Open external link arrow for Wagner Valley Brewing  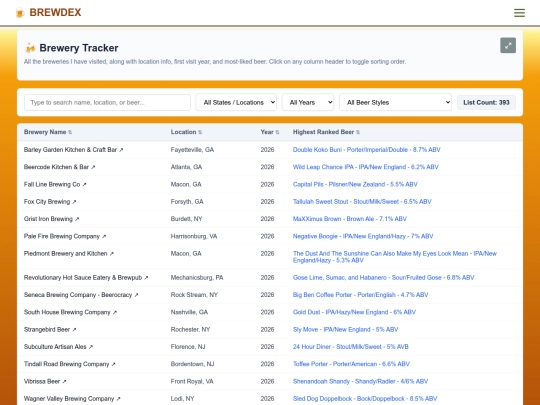[x=118, y=399]
